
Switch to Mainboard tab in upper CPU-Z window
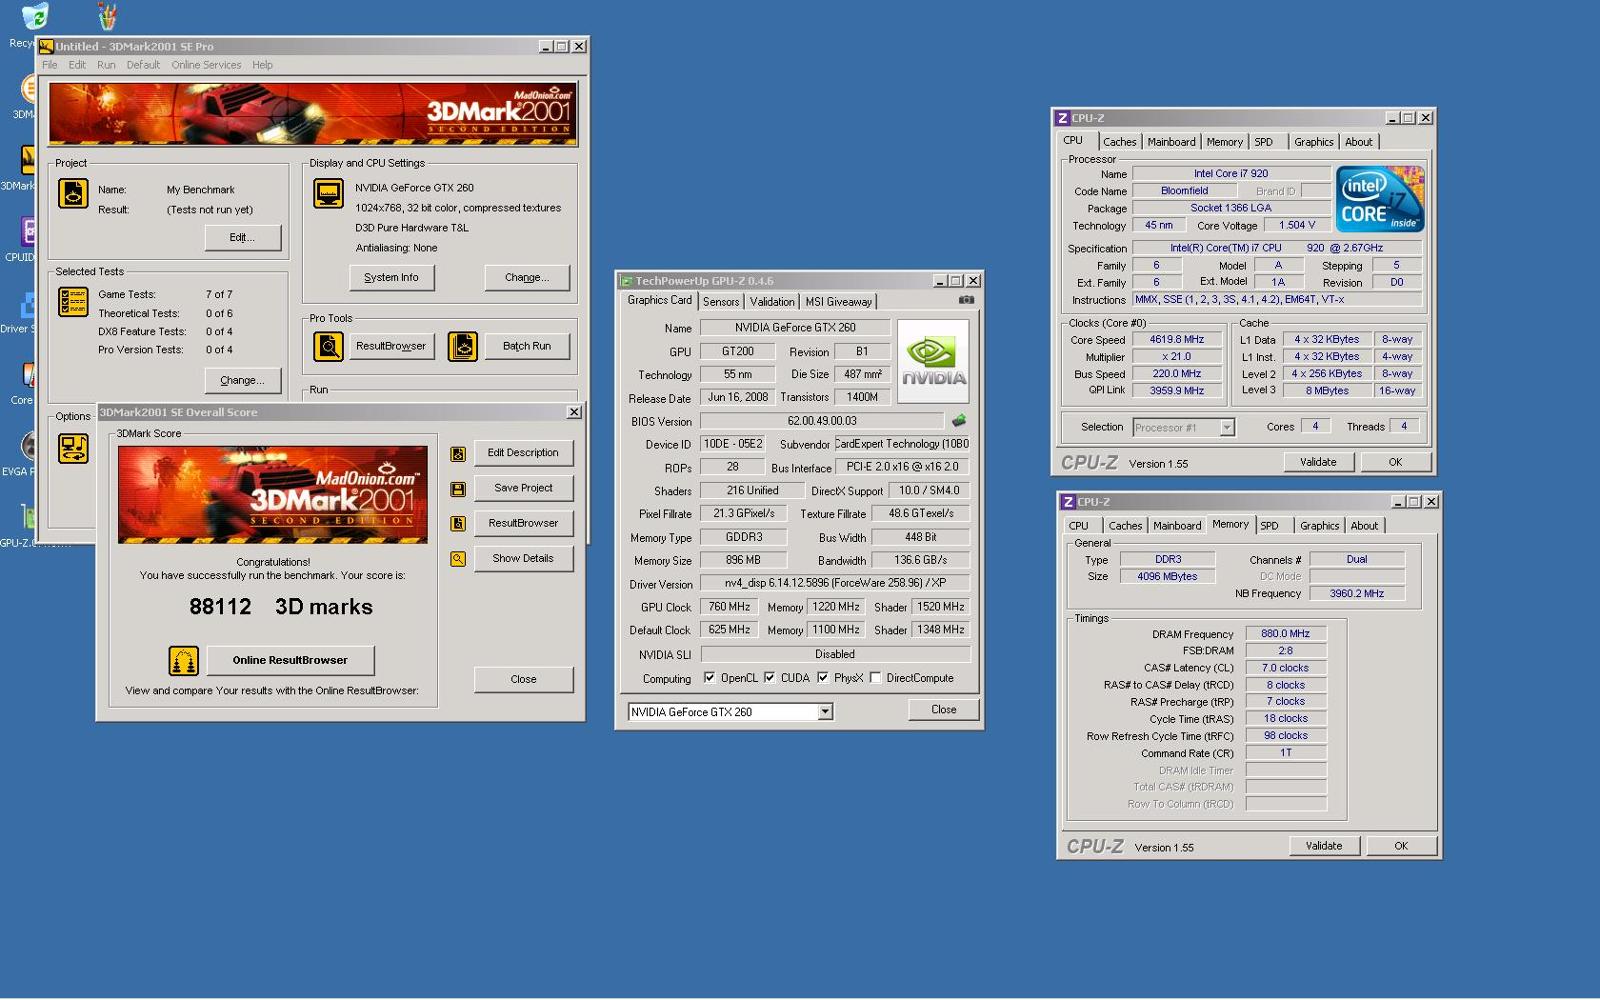1171,142
